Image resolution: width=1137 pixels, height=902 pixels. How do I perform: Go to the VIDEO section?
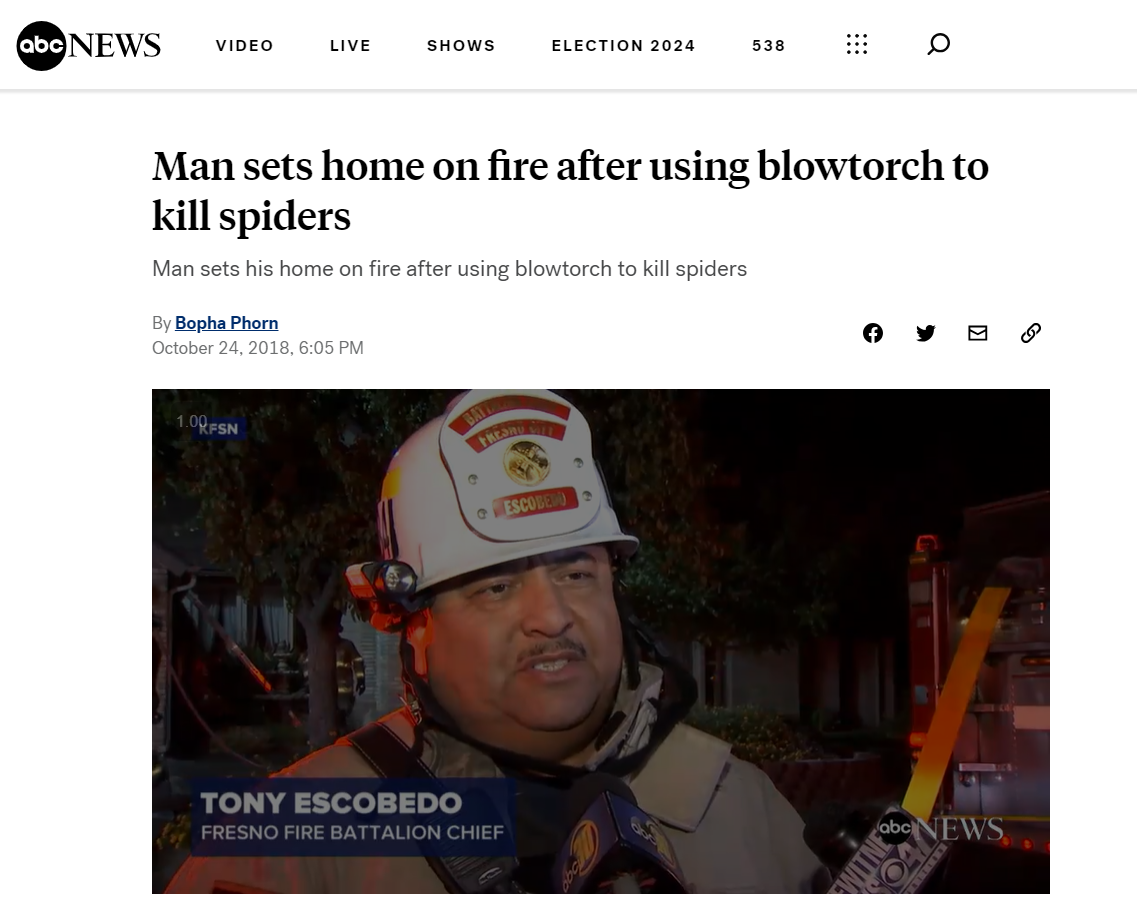[245, 46]
